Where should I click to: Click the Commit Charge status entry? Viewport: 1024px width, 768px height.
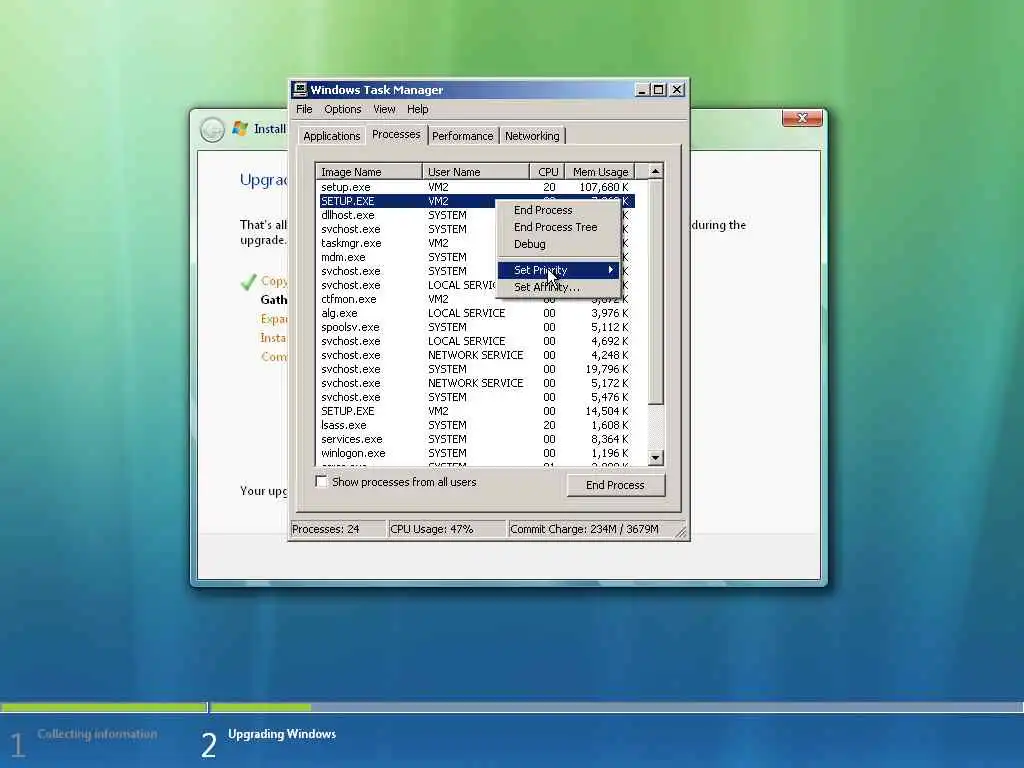[x=590, y=529]
